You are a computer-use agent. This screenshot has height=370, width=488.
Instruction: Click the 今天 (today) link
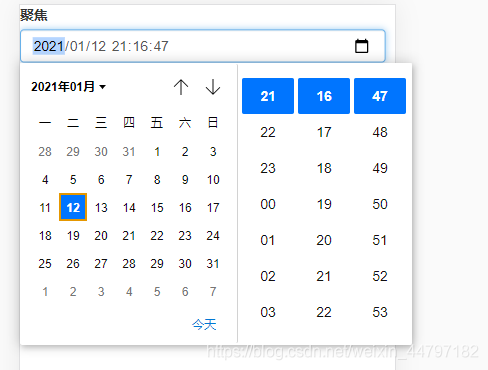point(204,324)
